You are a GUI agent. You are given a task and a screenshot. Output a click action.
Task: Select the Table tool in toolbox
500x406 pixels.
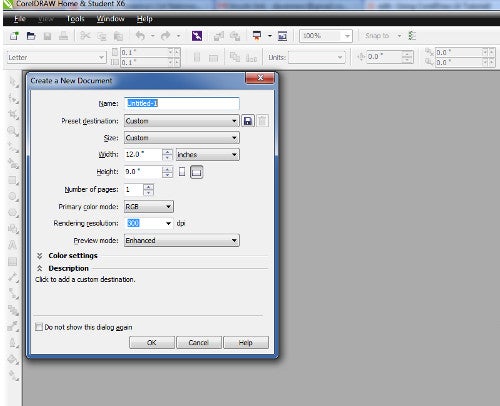point(13,262)
